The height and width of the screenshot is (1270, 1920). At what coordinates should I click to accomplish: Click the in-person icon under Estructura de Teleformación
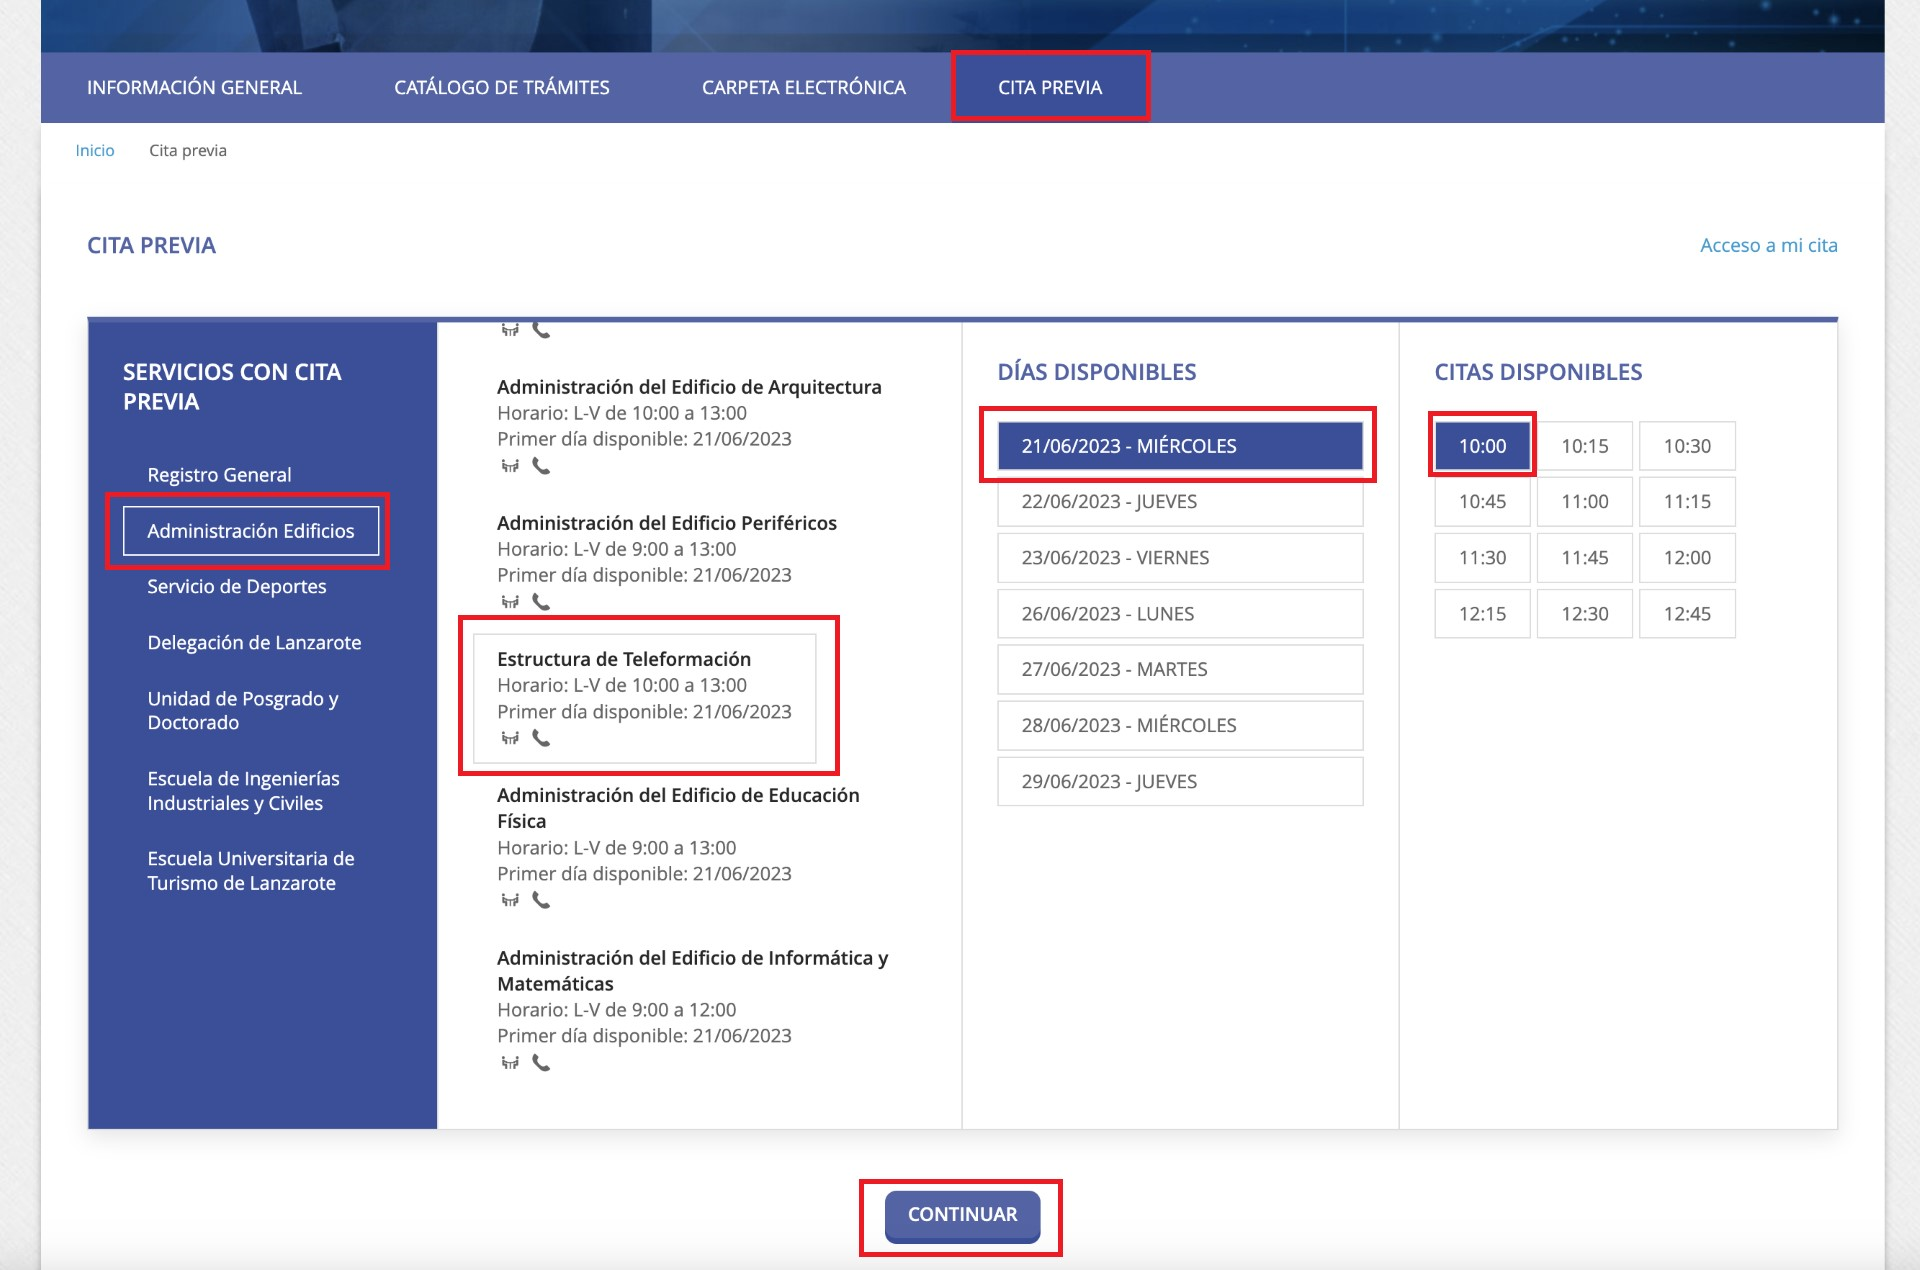tap(510, 738)
